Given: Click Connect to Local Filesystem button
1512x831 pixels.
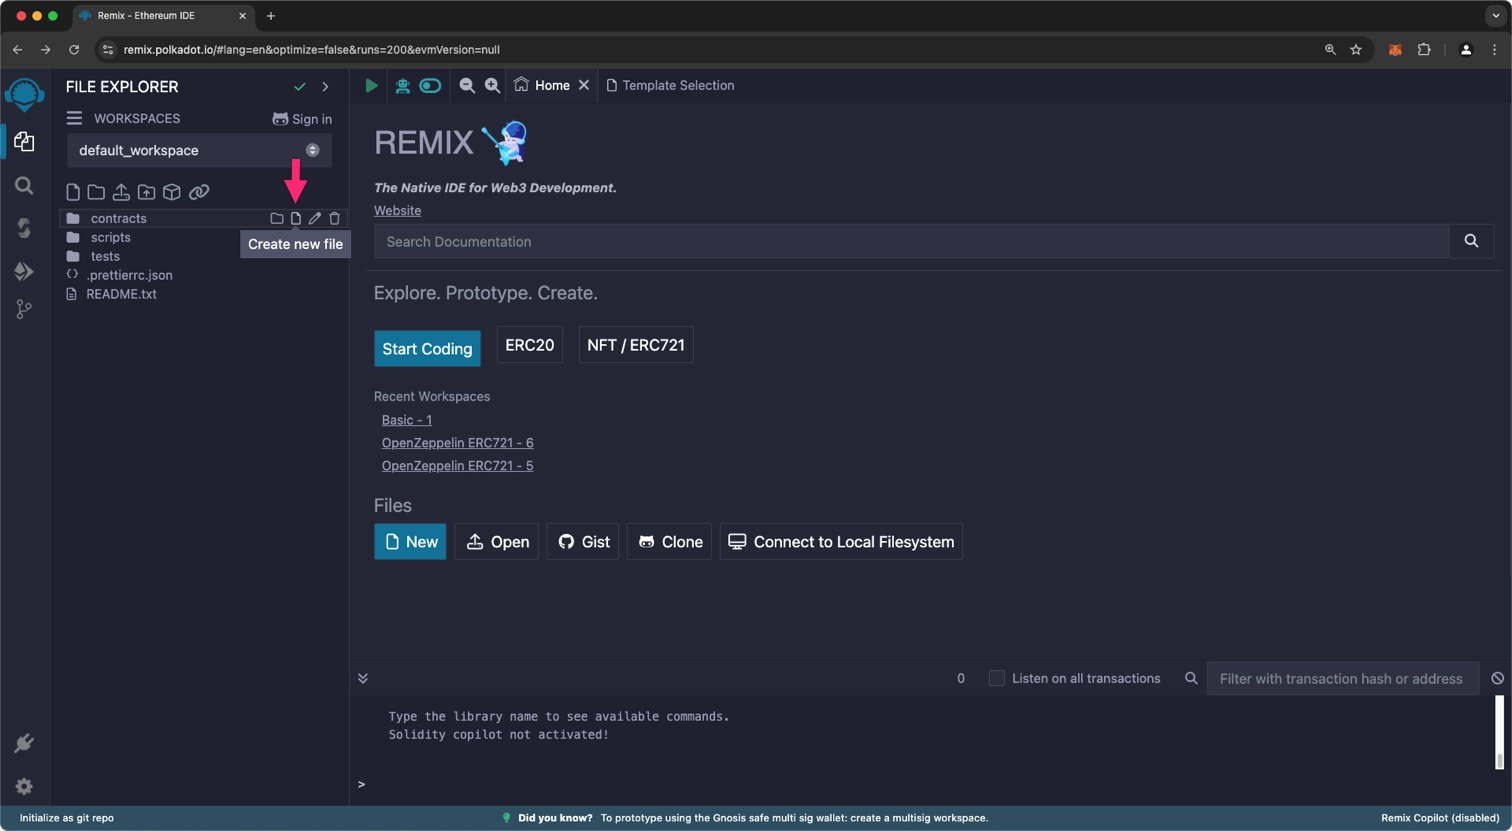Looking at the screenshot, I should [841, 541].
